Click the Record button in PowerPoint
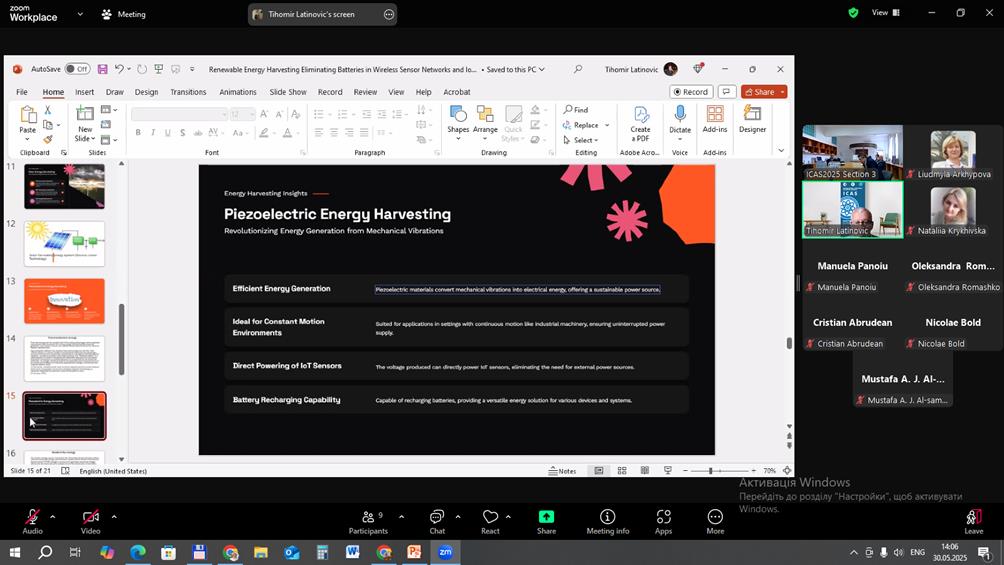The image size is (1004, 565). coord(691,92)
